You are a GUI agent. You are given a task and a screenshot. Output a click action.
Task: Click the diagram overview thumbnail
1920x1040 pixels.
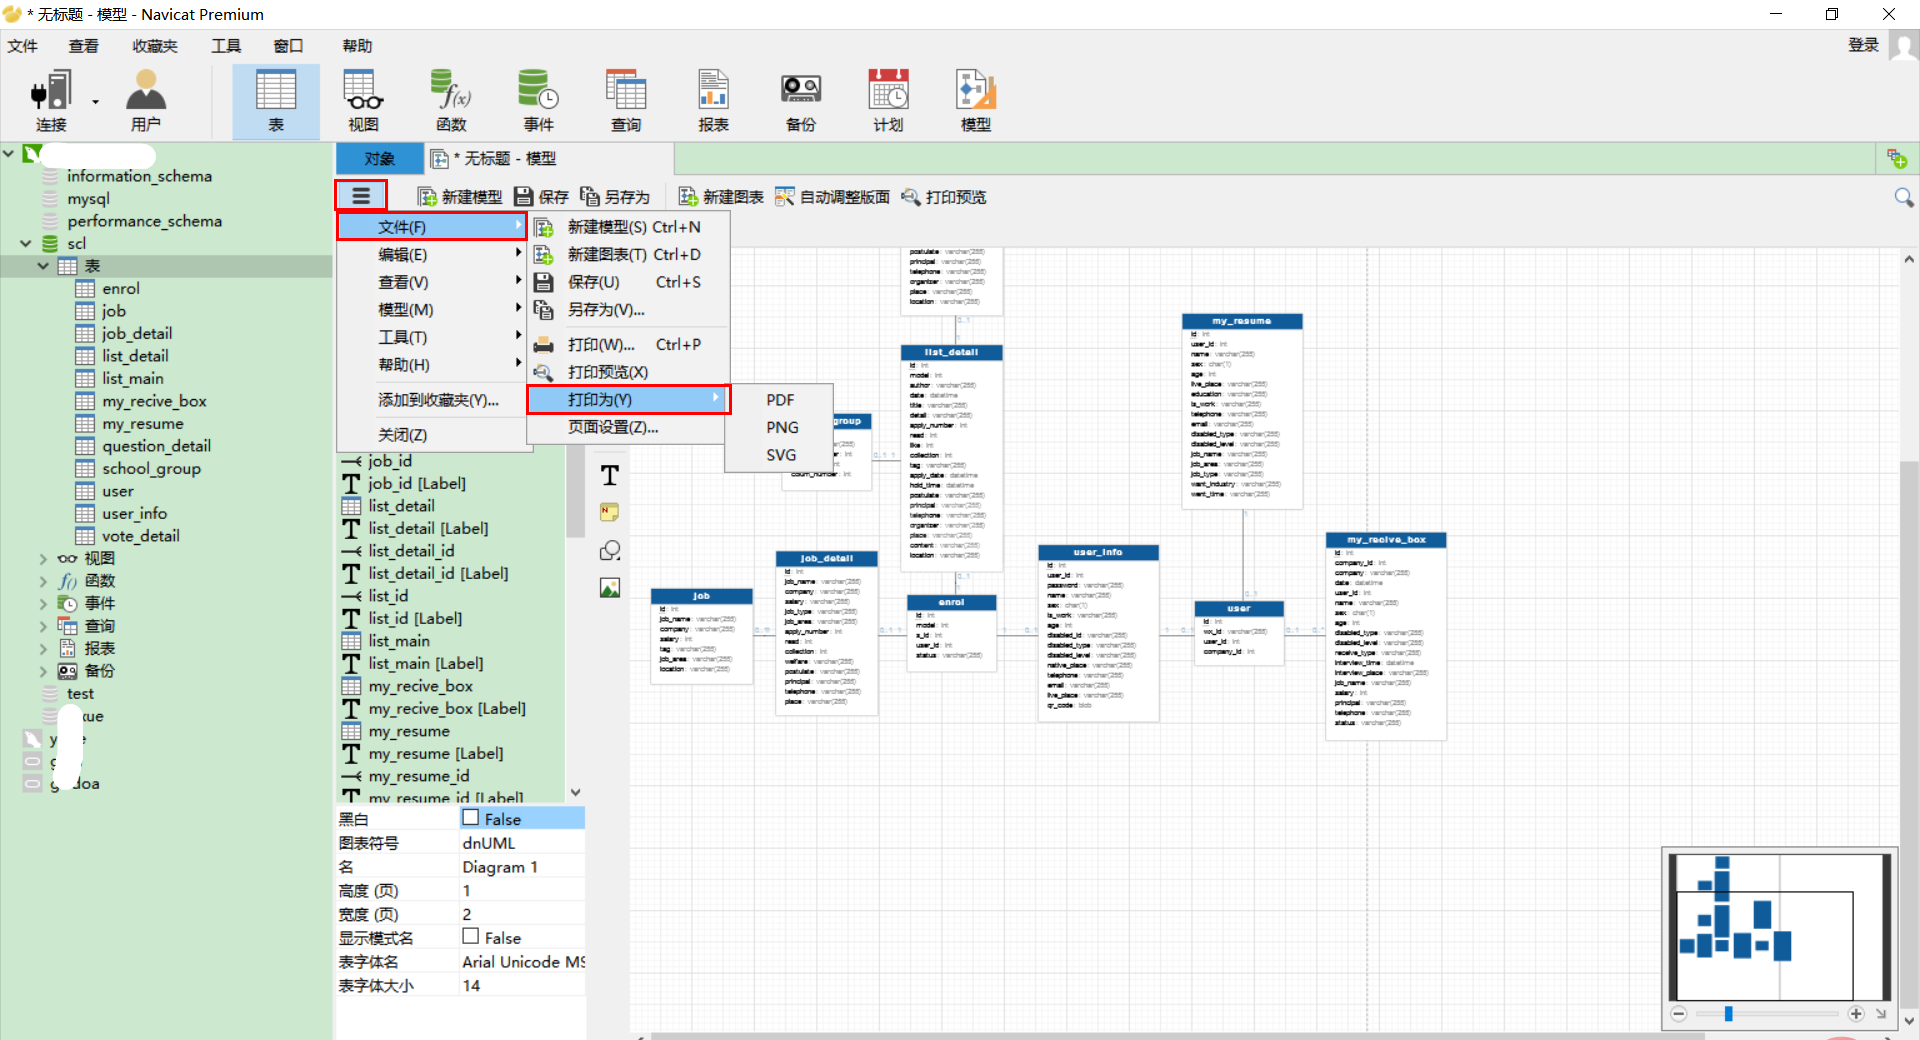coord(1779,925)
